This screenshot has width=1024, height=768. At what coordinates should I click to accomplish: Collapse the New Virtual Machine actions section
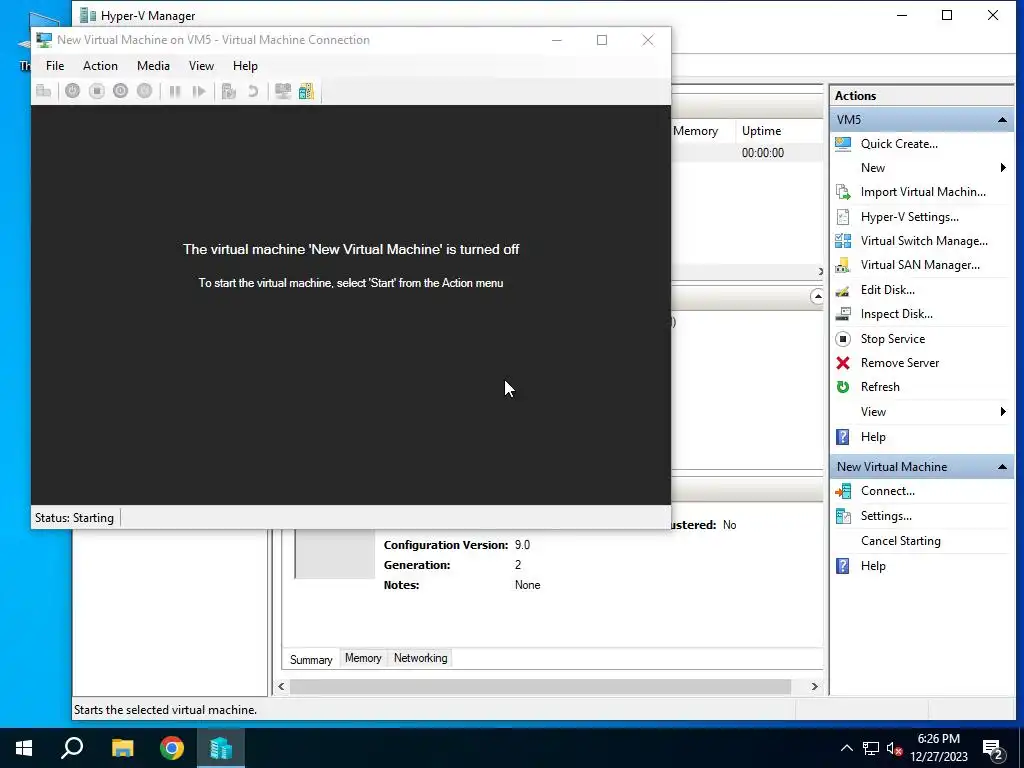point(1002,467)
